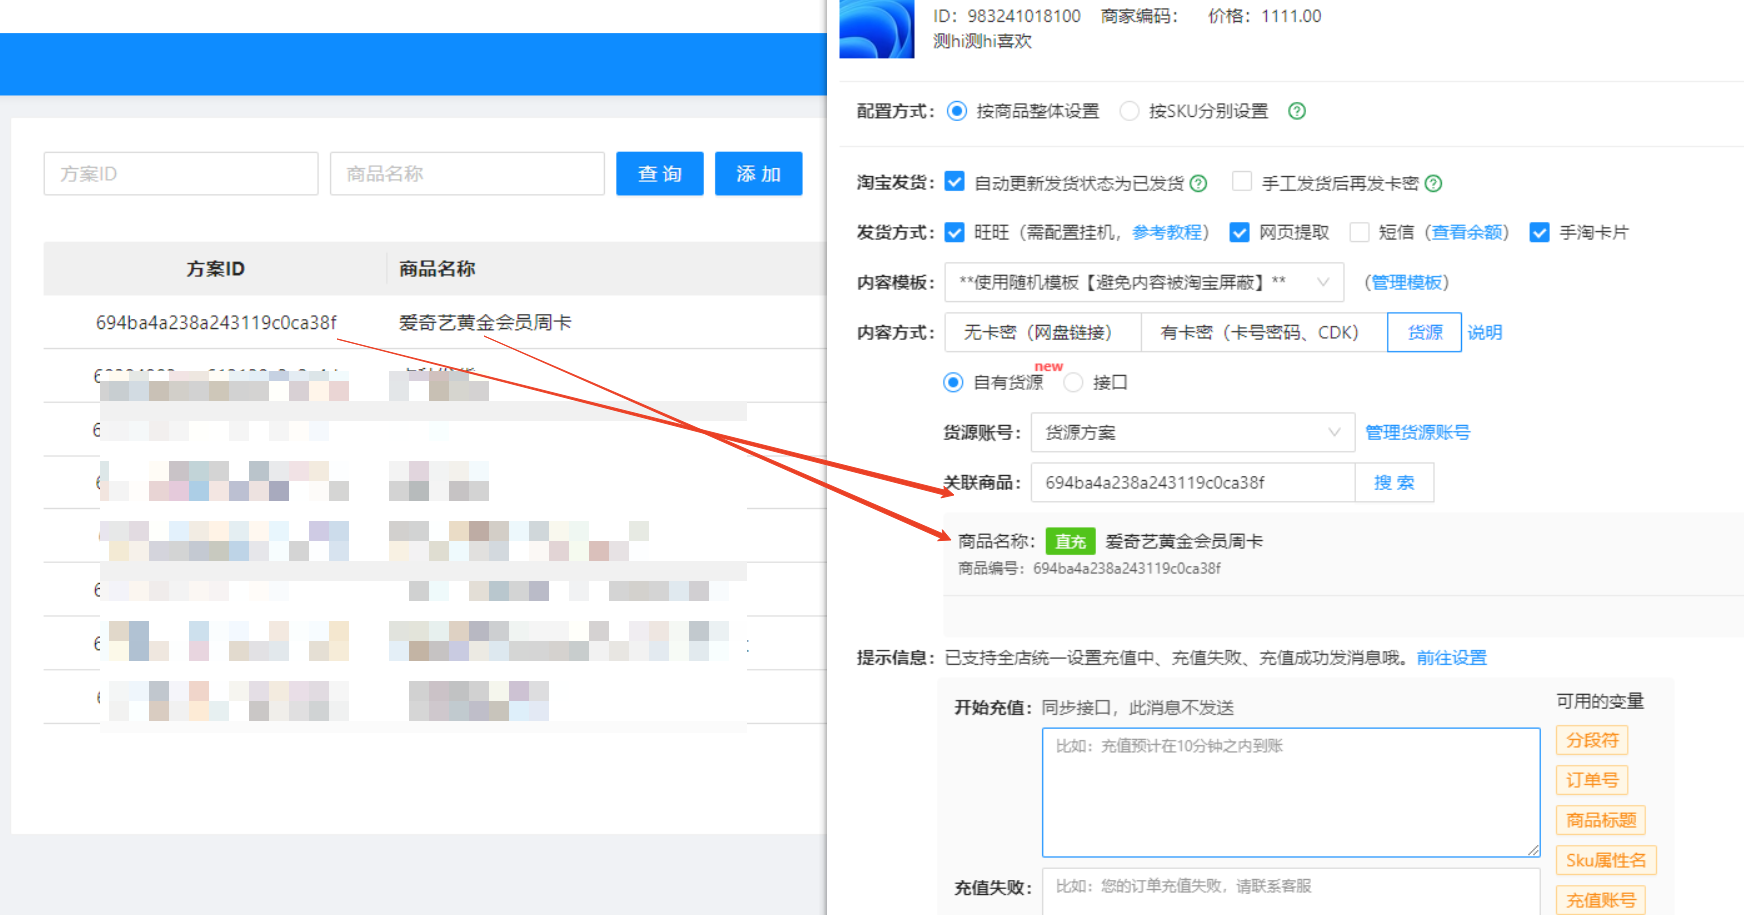Viewport: 1744px width, 915px height.
Task: Switch to the 货源 tab
Action: pyautogui.click(x=1425, y=332)
